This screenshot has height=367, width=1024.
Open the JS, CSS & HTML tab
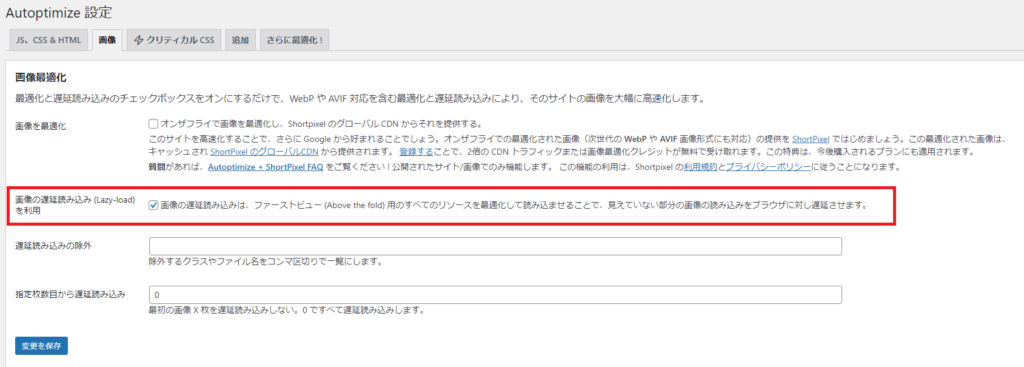(48, 40)
